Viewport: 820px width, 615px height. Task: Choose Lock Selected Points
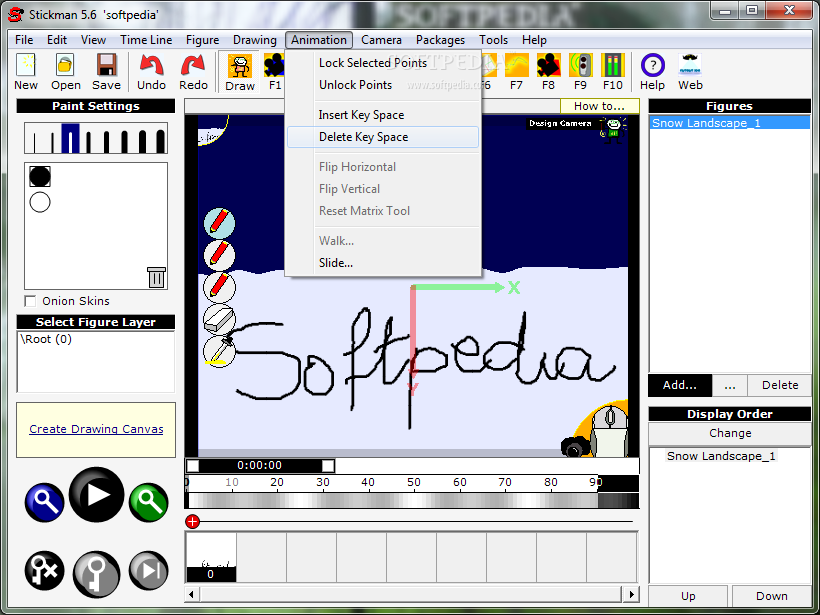click(x=383, y=63)
